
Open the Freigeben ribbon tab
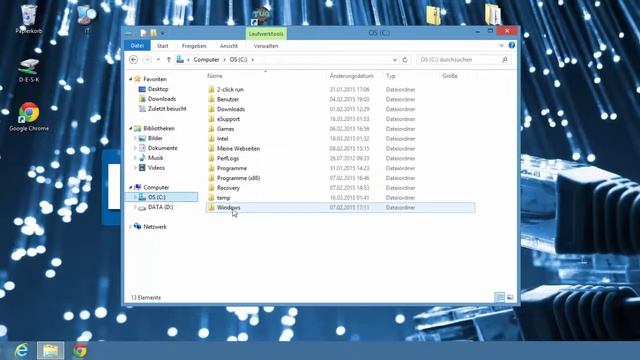[x=194, y=46]
